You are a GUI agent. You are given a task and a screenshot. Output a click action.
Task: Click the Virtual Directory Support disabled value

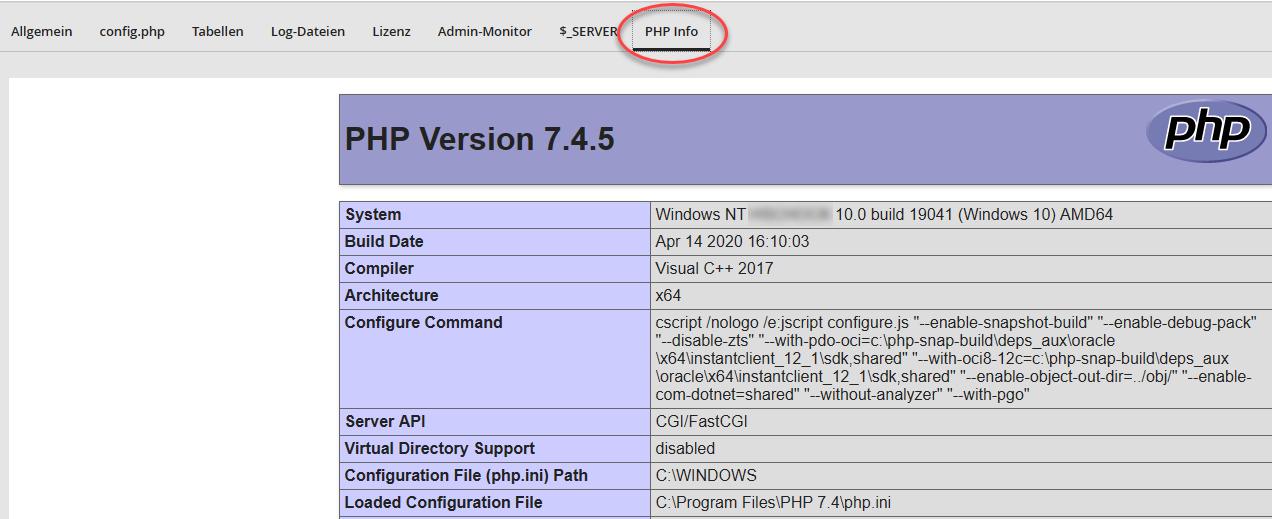tap(685, 448)
